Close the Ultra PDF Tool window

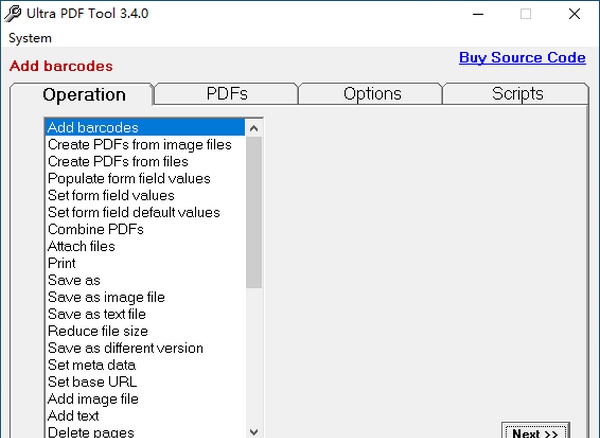coord(574,14)
